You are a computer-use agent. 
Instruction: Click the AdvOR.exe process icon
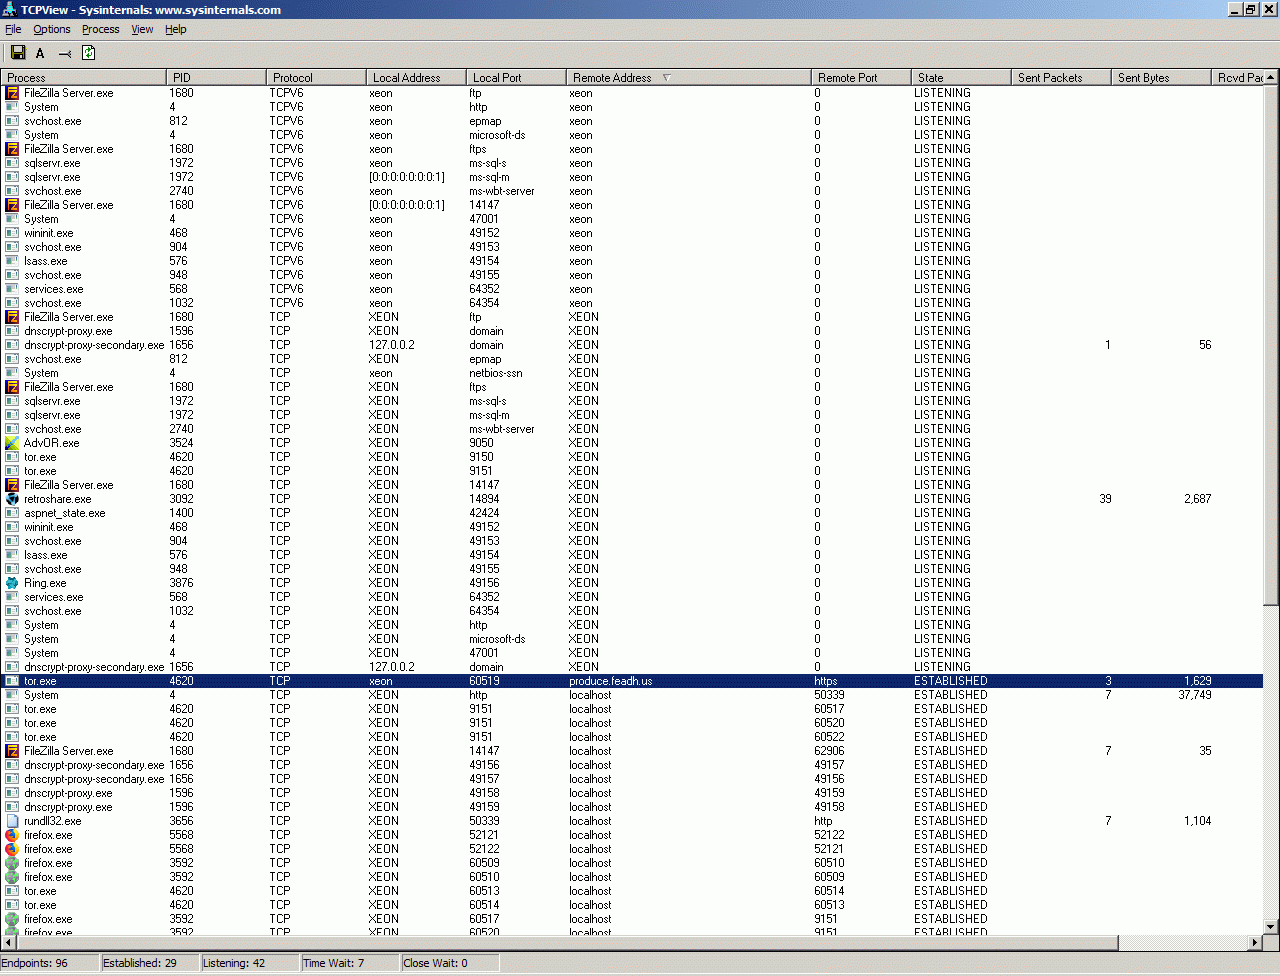tap(12, 443)
